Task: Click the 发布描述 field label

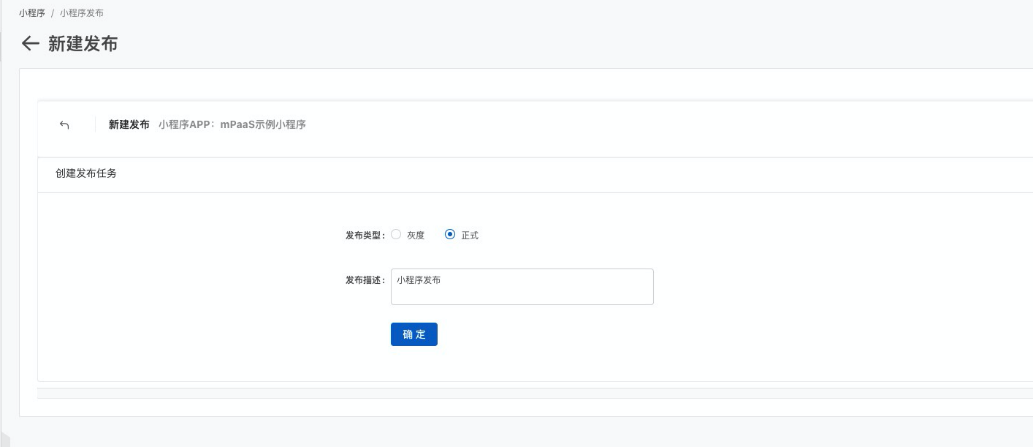Action: (365, 280)
